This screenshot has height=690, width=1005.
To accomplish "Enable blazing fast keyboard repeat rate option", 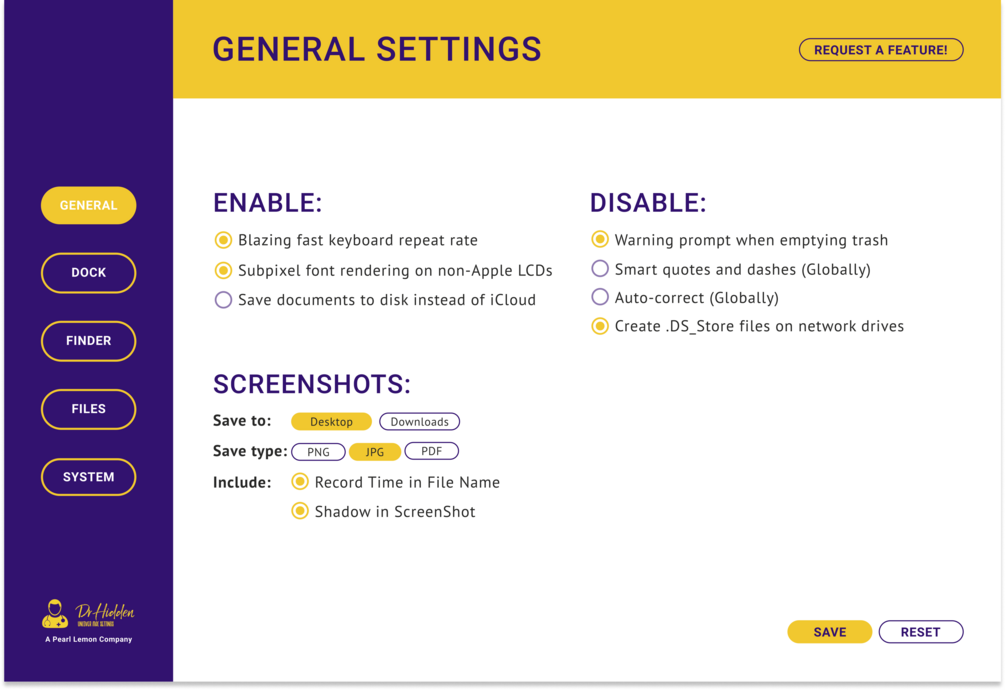I will (x=224, y=240).
